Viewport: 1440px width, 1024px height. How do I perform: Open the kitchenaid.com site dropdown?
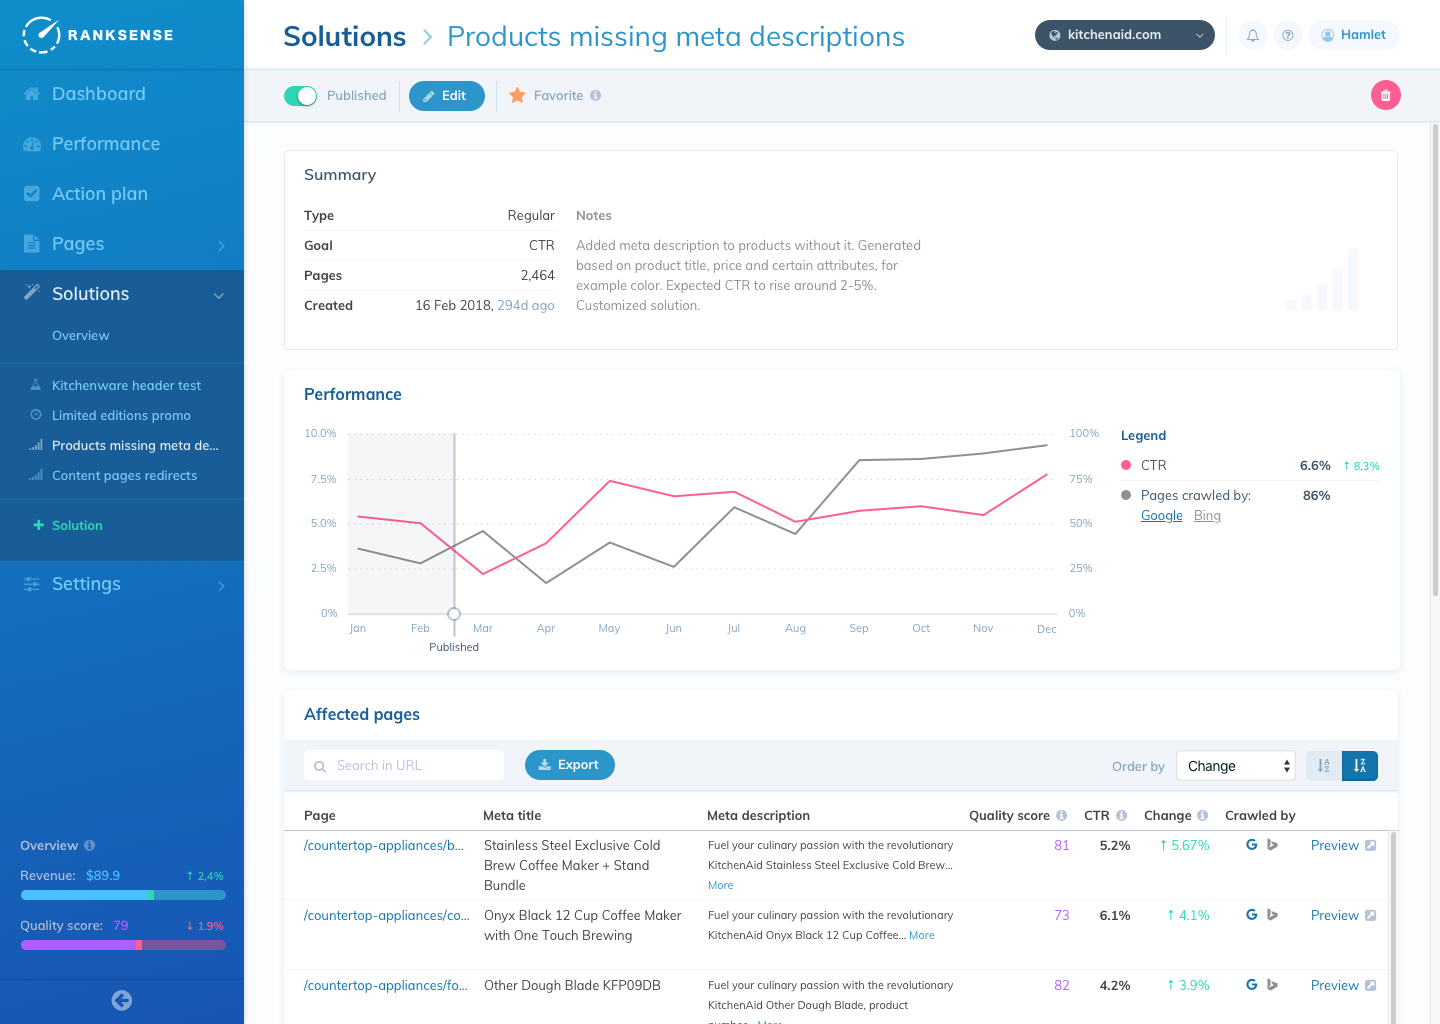click(x=1125, y=35)
